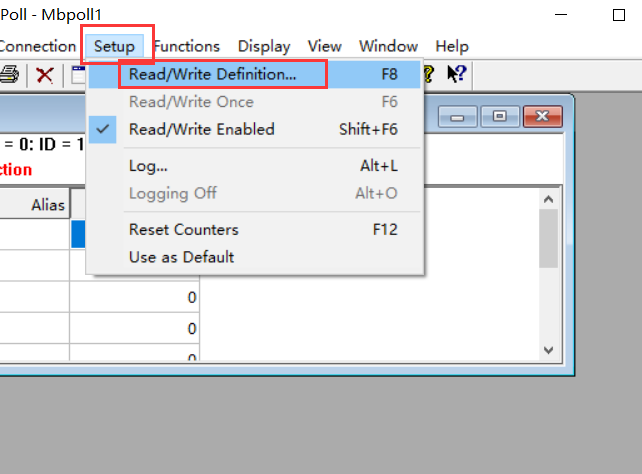642x474 pixels.
Task: Open the Display menu
Action: 264,46
